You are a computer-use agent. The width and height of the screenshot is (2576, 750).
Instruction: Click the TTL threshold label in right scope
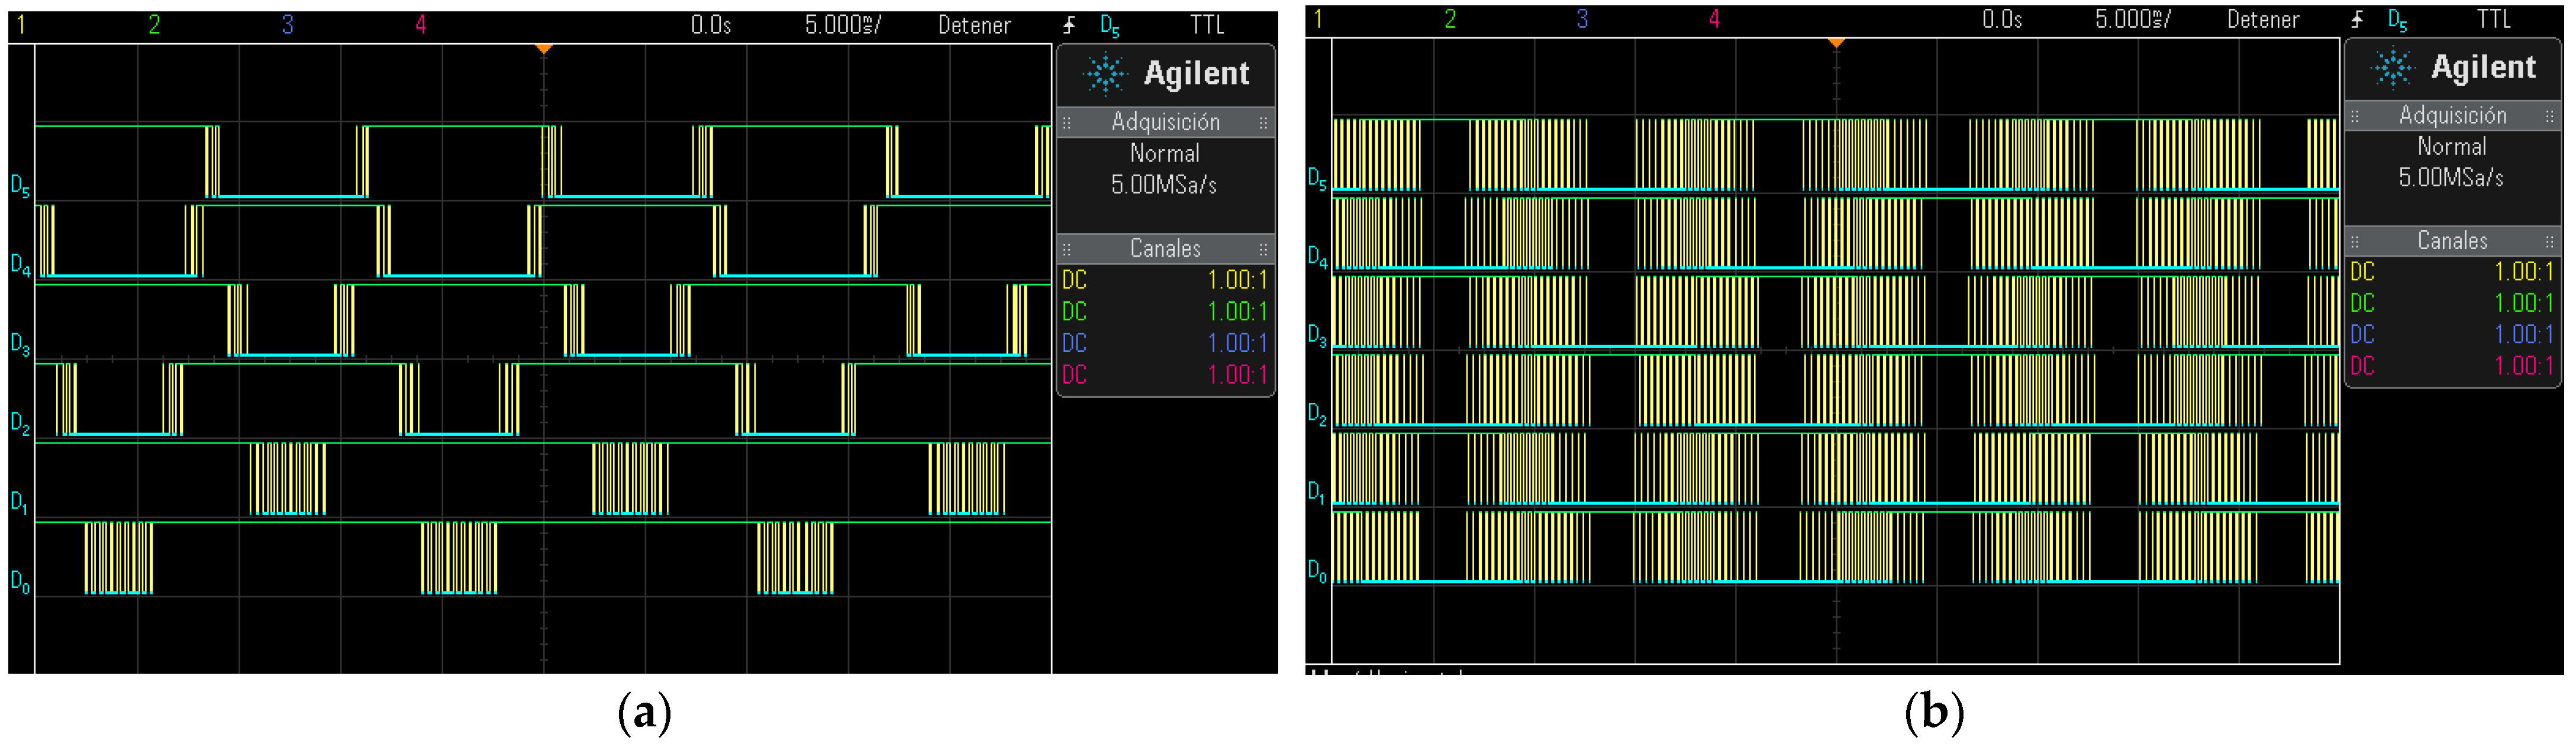click(2493, 19)
